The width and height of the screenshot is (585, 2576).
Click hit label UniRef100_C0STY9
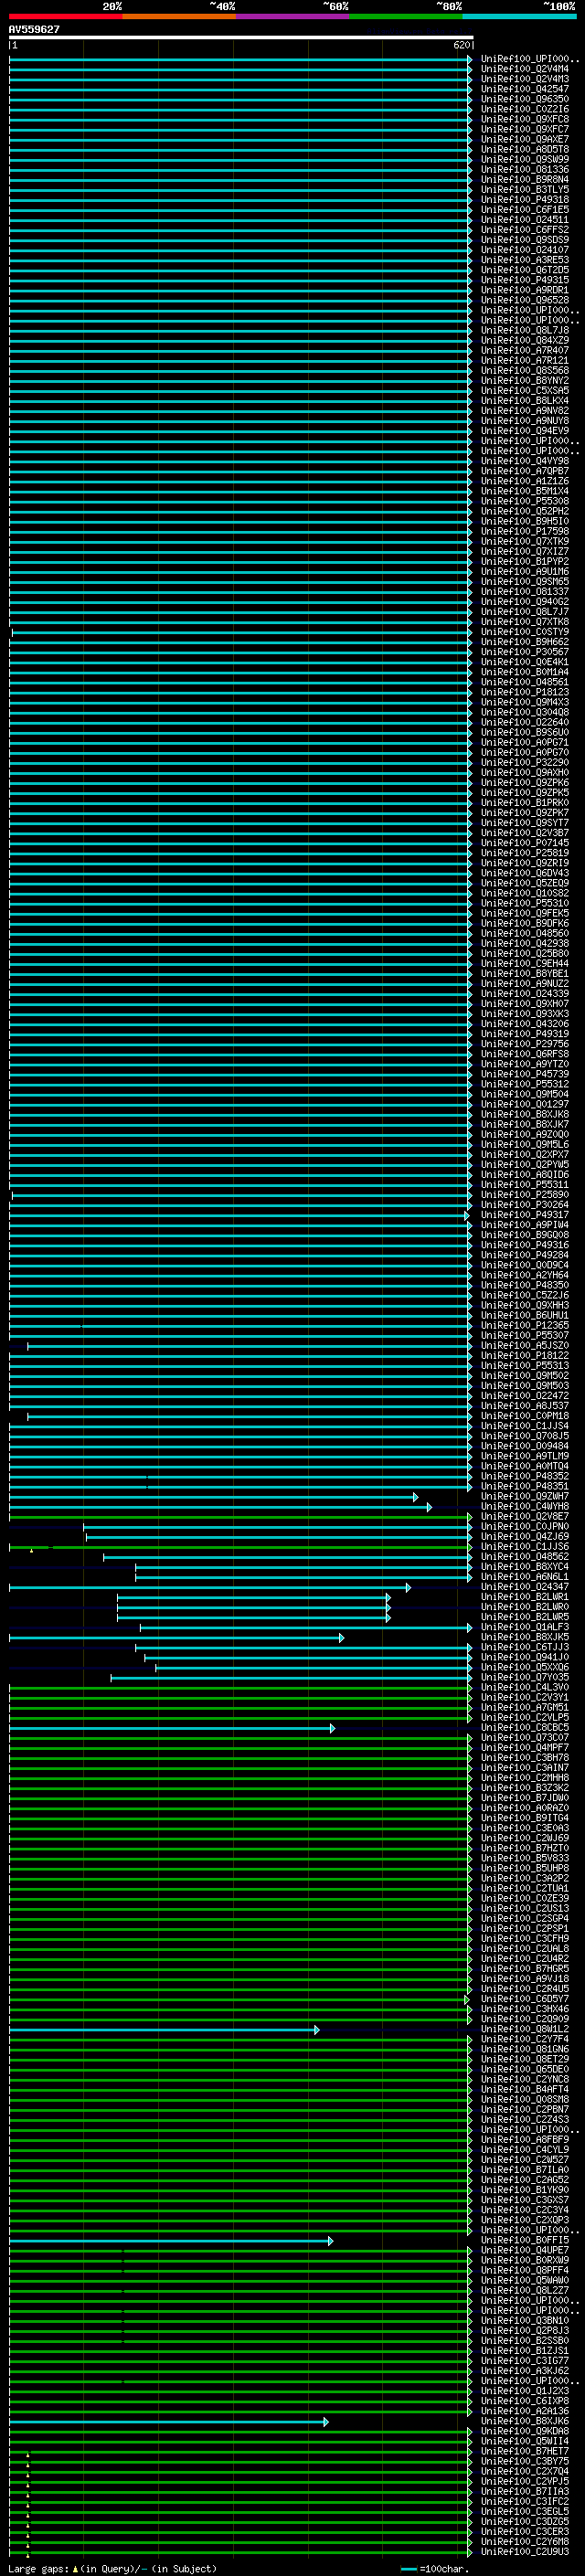tap(525, 632)
